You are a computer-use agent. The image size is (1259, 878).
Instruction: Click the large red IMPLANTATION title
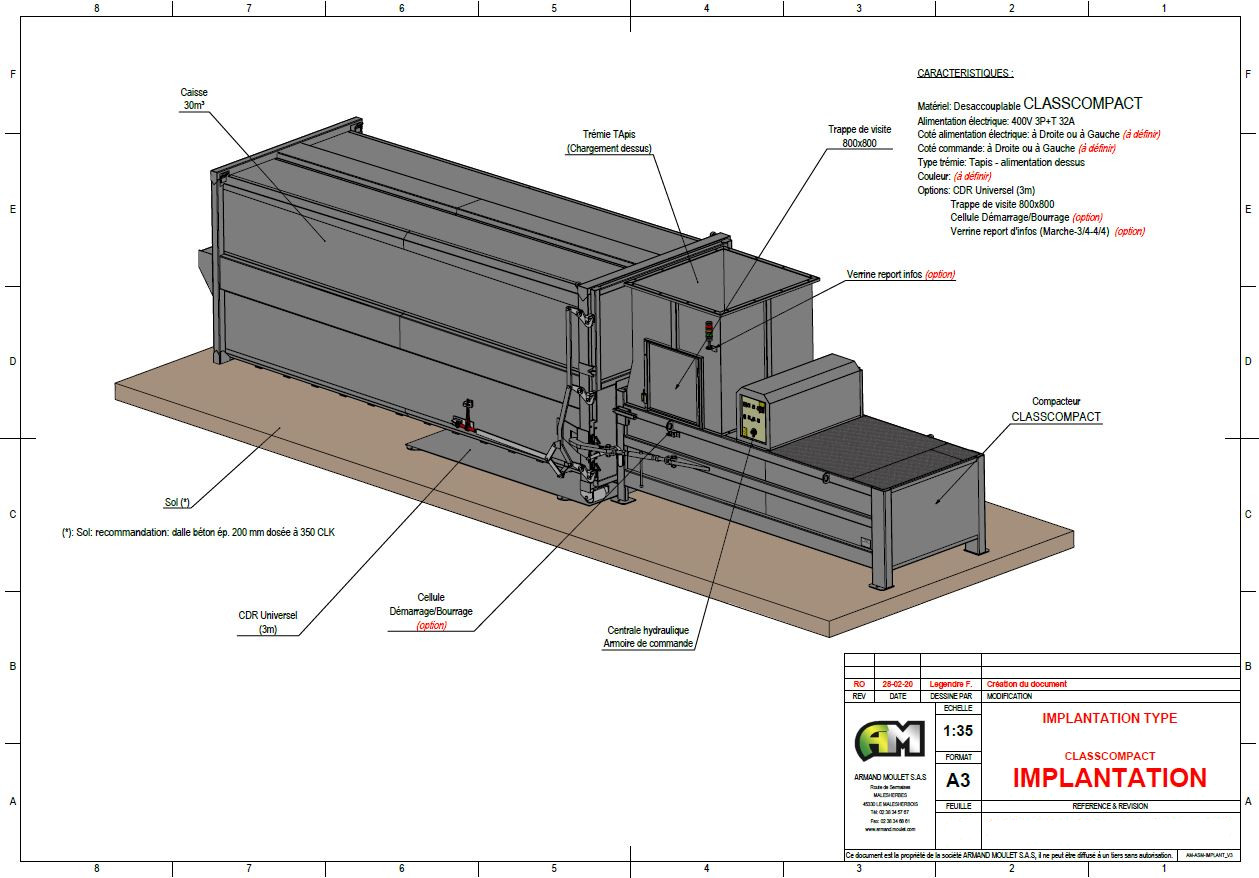(x=1109, y=778)
